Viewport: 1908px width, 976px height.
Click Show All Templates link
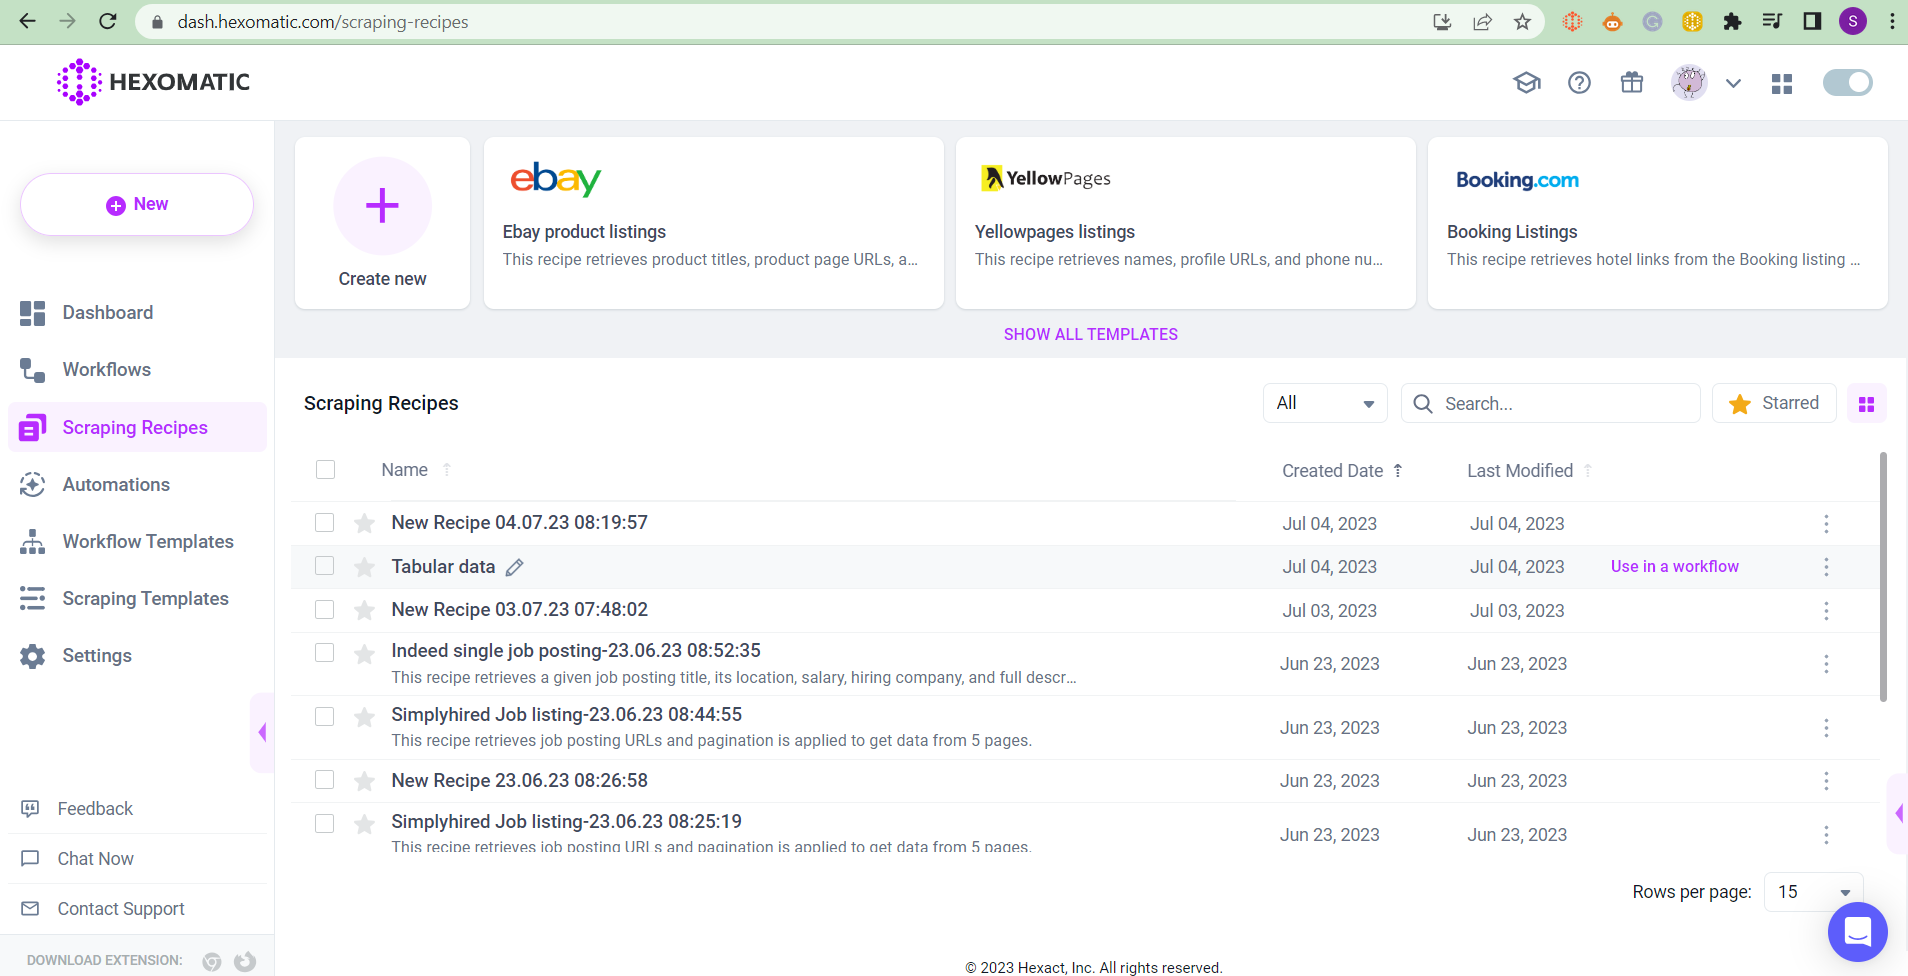click(1090, 335)
